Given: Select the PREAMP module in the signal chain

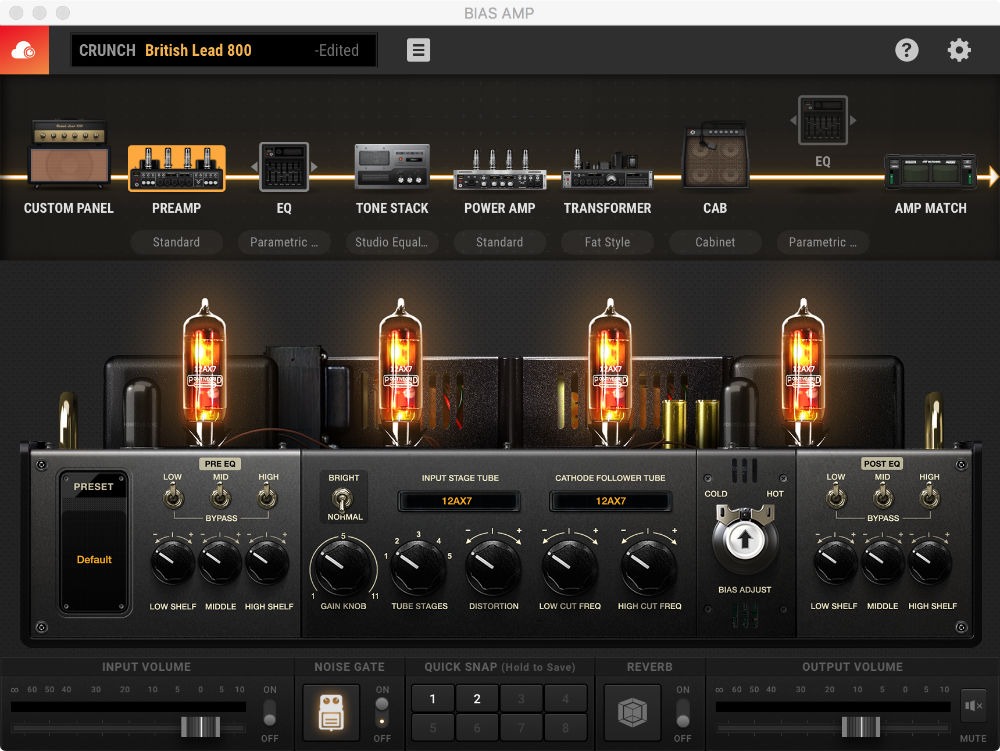Looking at the screenshot, I should tap(176, 168).
